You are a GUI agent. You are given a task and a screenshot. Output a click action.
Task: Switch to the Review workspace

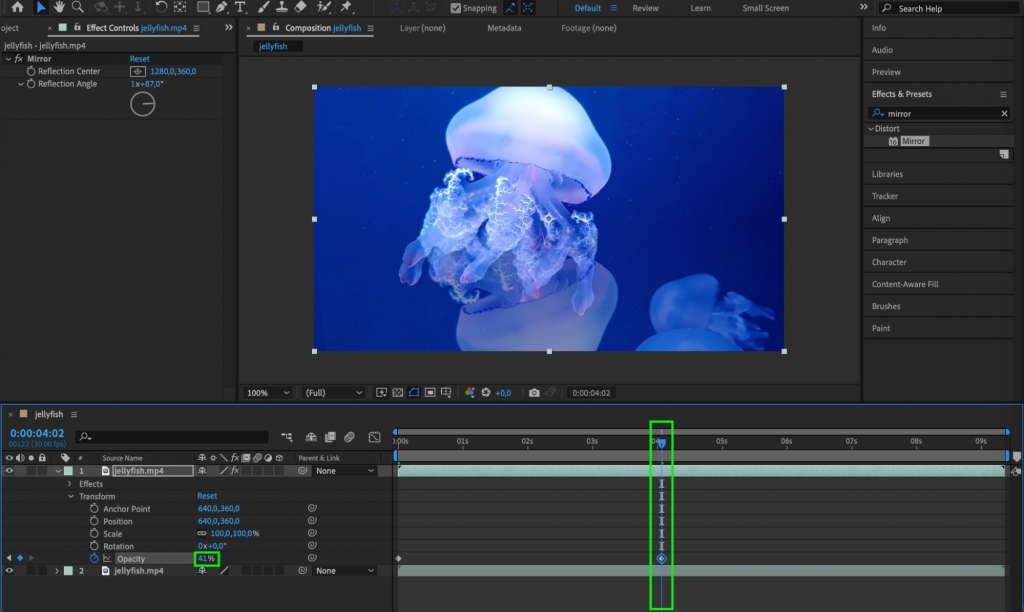(645, 8)
